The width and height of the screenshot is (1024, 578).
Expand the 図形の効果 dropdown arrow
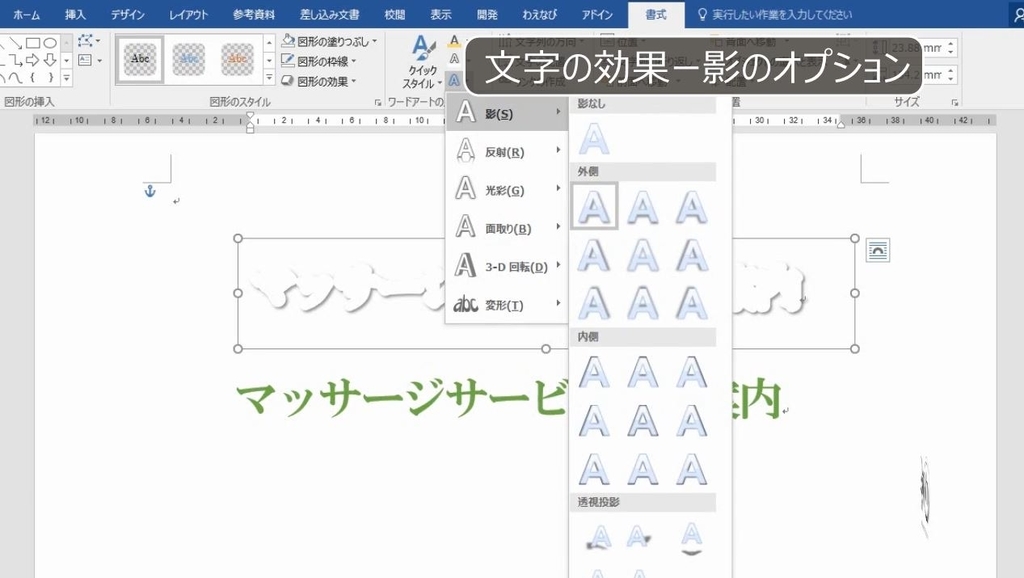click(353, 82)
